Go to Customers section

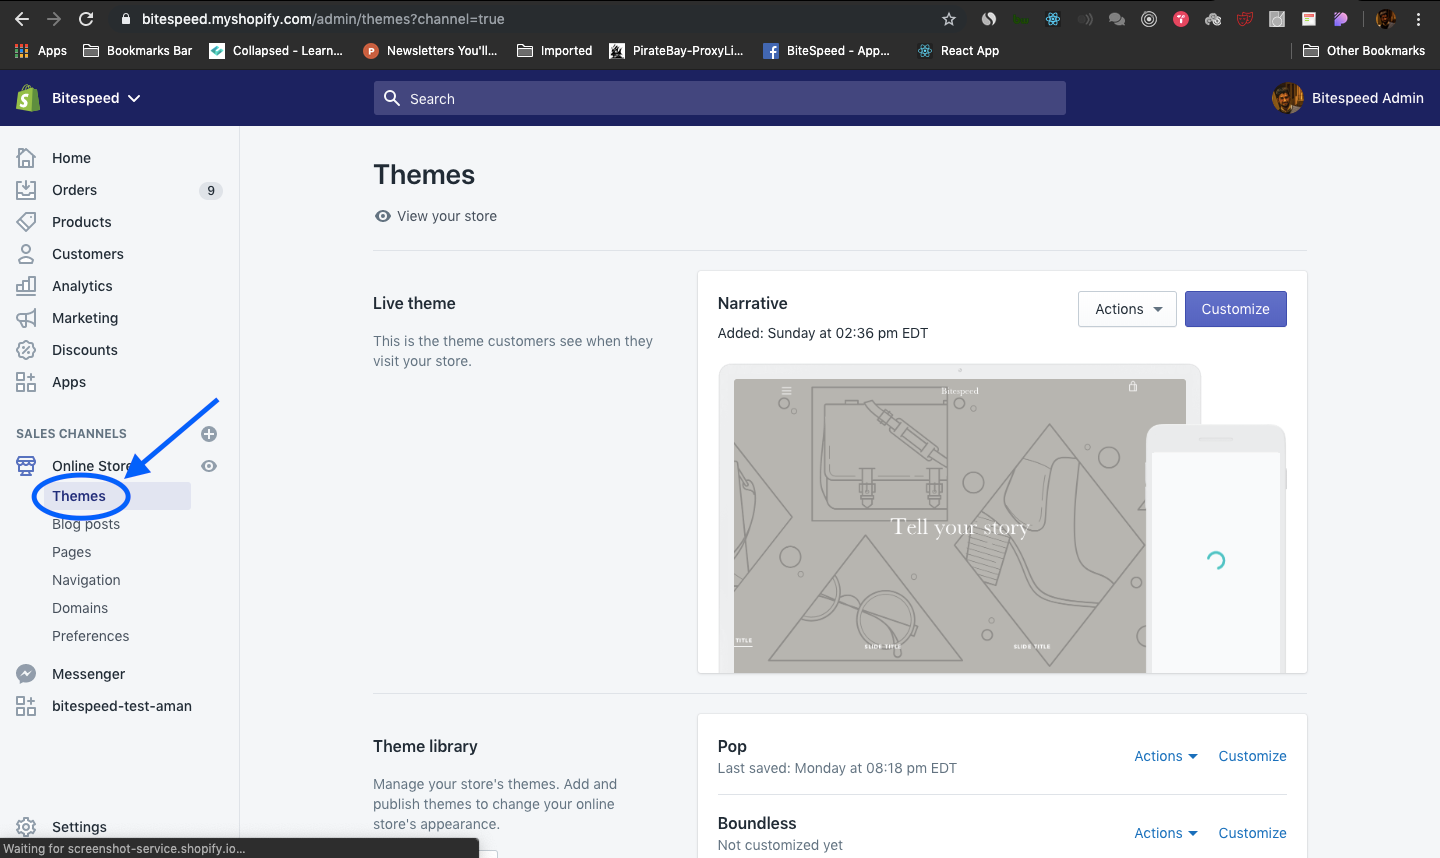click(x=88, y=254)
